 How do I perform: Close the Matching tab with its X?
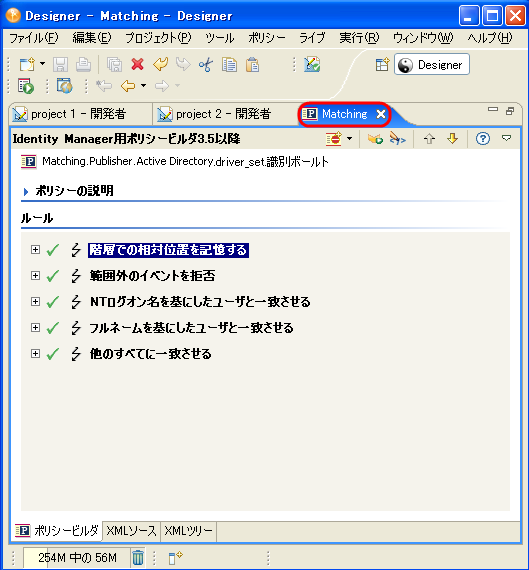coord(381,114)
